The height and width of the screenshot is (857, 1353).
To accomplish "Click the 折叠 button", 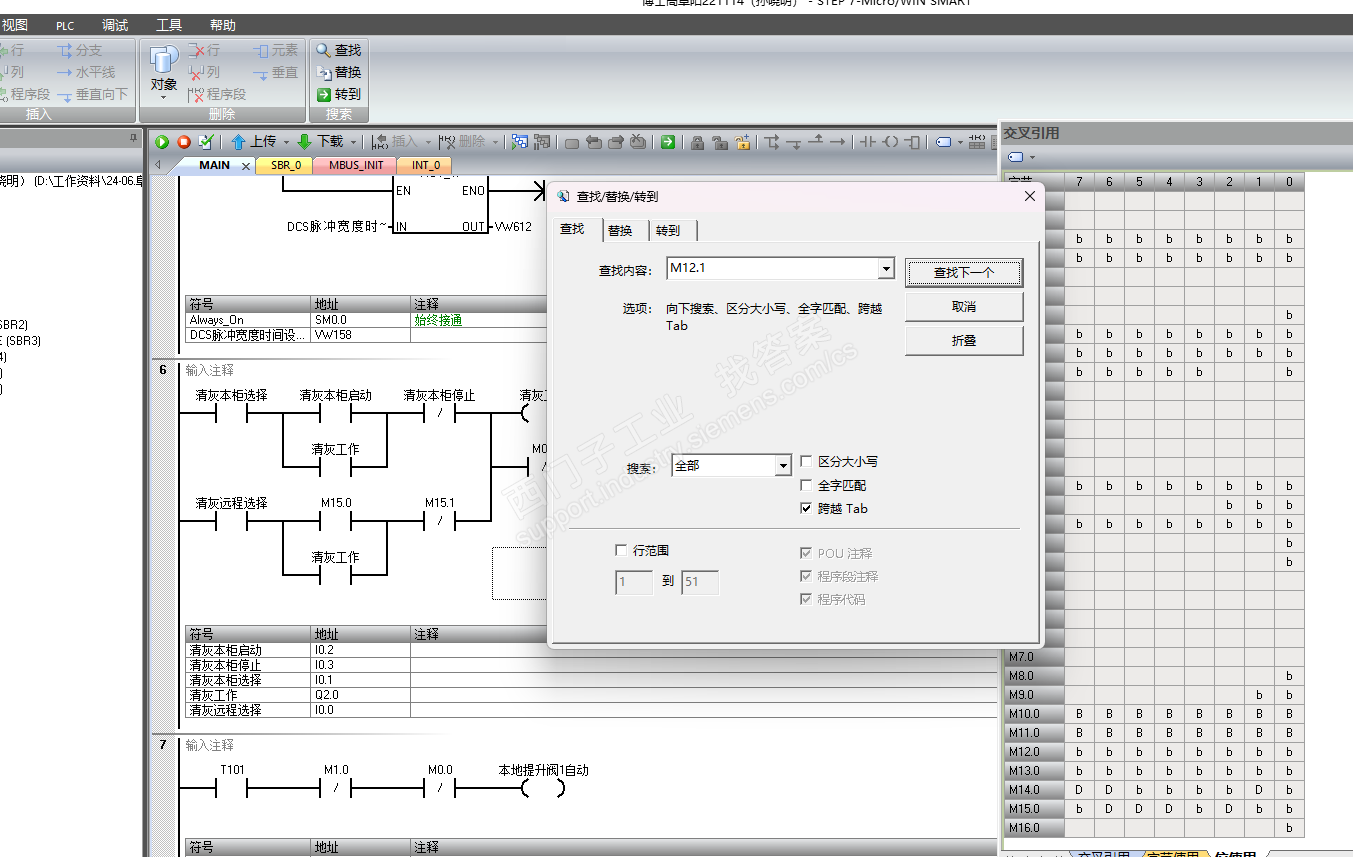I will tap(964, 340).
